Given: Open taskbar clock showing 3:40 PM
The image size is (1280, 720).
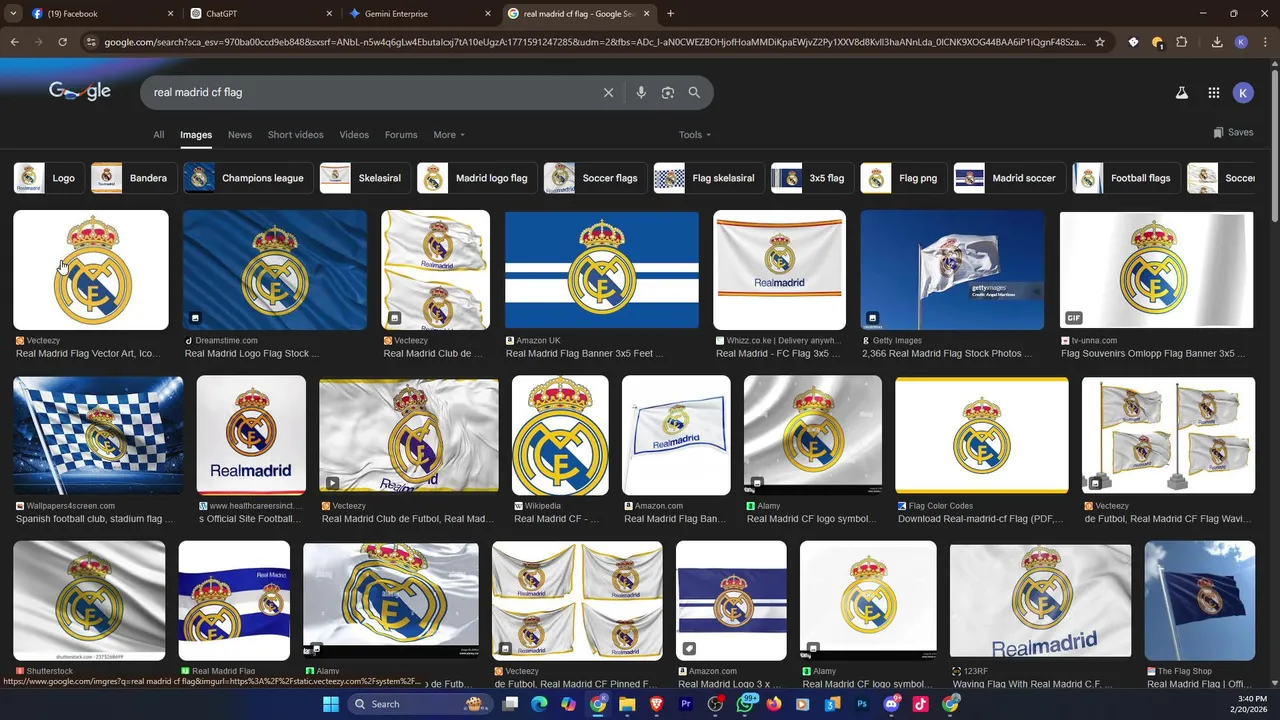Looking at the screenshot, I should click(x=1252, y=704).
